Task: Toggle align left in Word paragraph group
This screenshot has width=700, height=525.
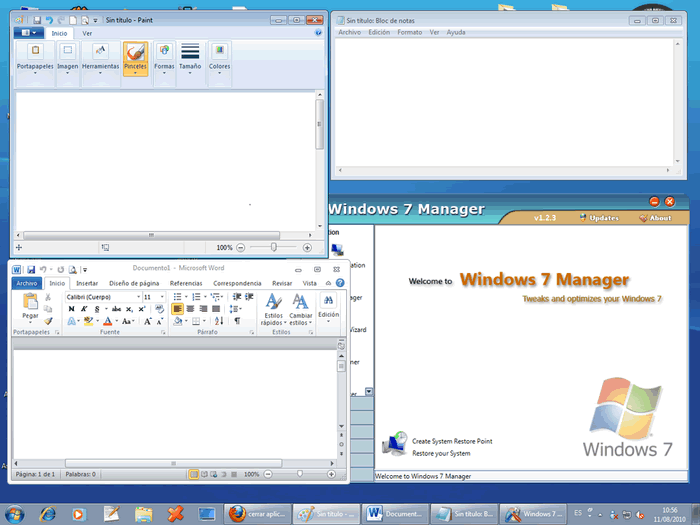Action: coord(177,309)
